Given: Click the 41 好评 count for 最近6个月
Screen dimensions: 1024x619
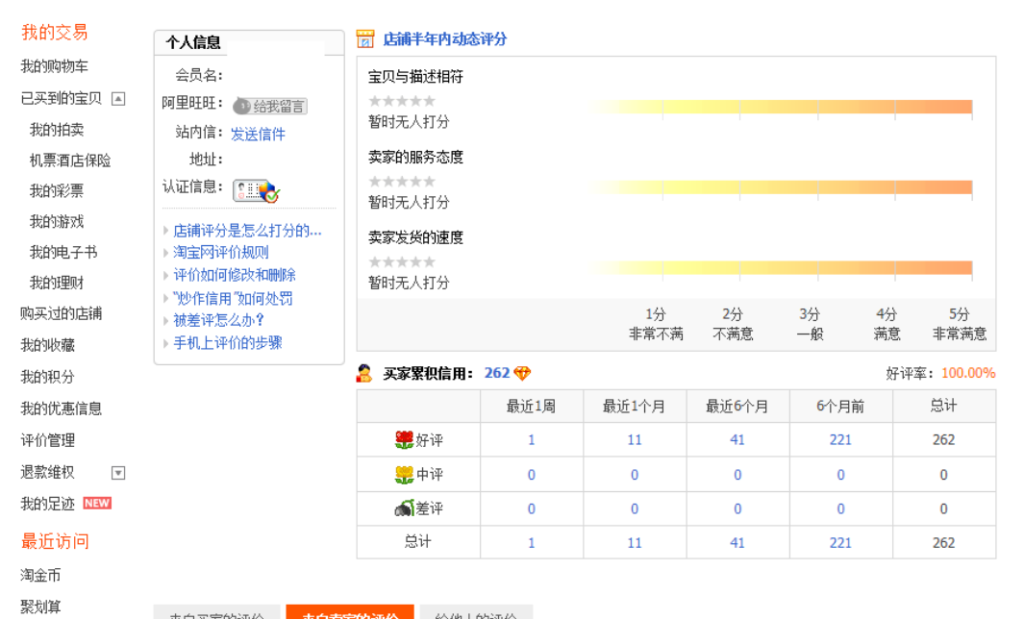Looking at the screenshot, I should pyautogui.click(x=737, y=440).
